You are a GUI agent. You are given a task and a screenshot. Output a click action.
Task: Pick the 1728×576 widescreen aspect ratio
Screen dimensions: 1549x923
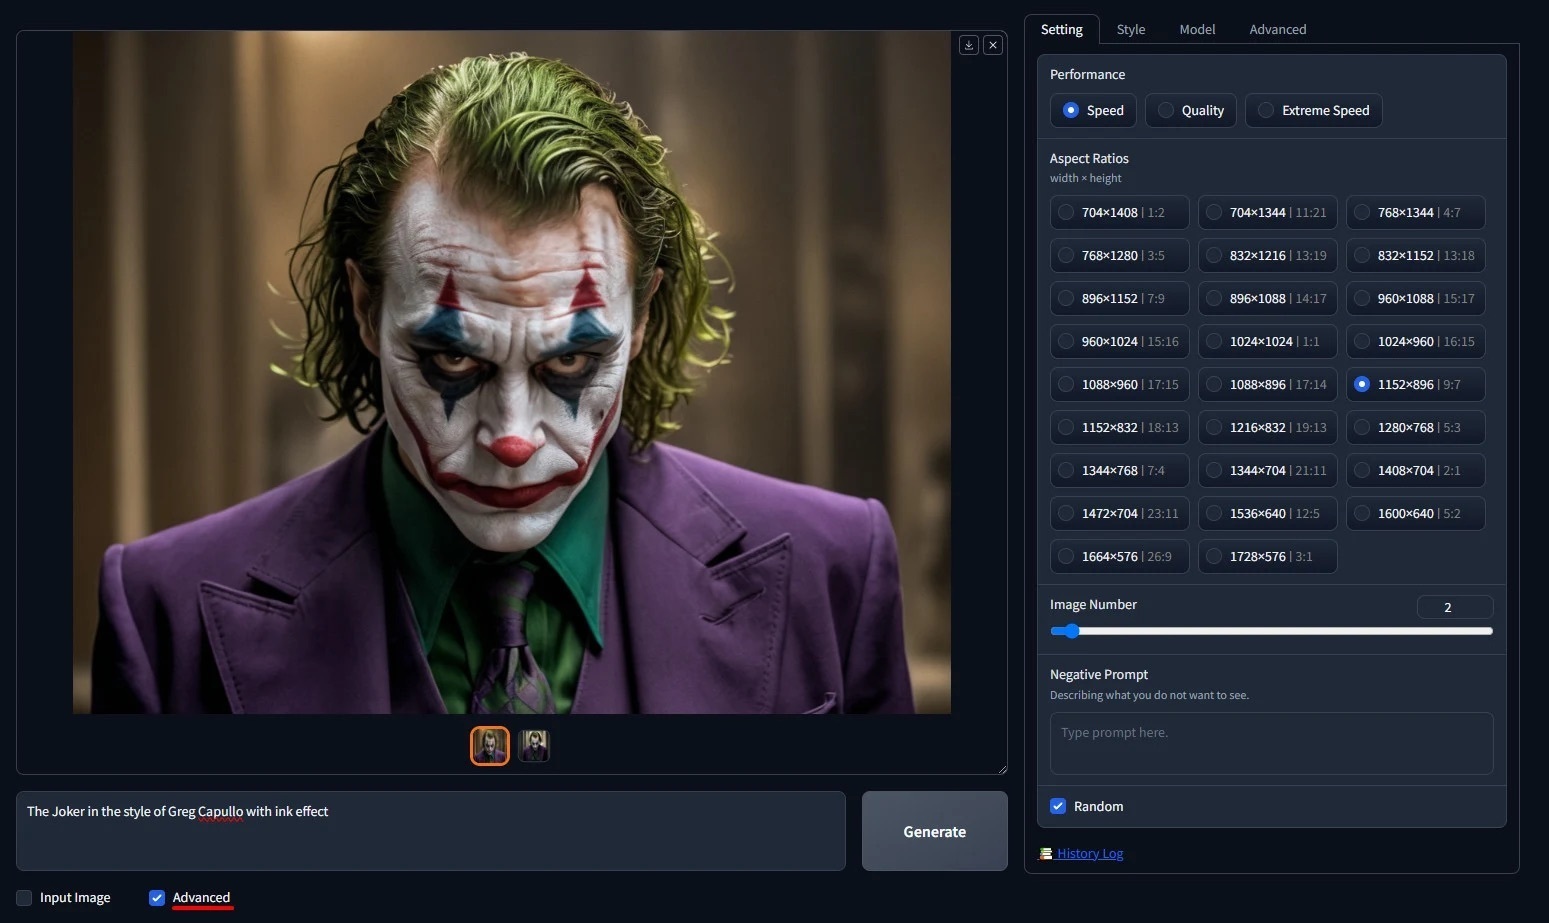pyautogui.click(x=1267, y=556)
